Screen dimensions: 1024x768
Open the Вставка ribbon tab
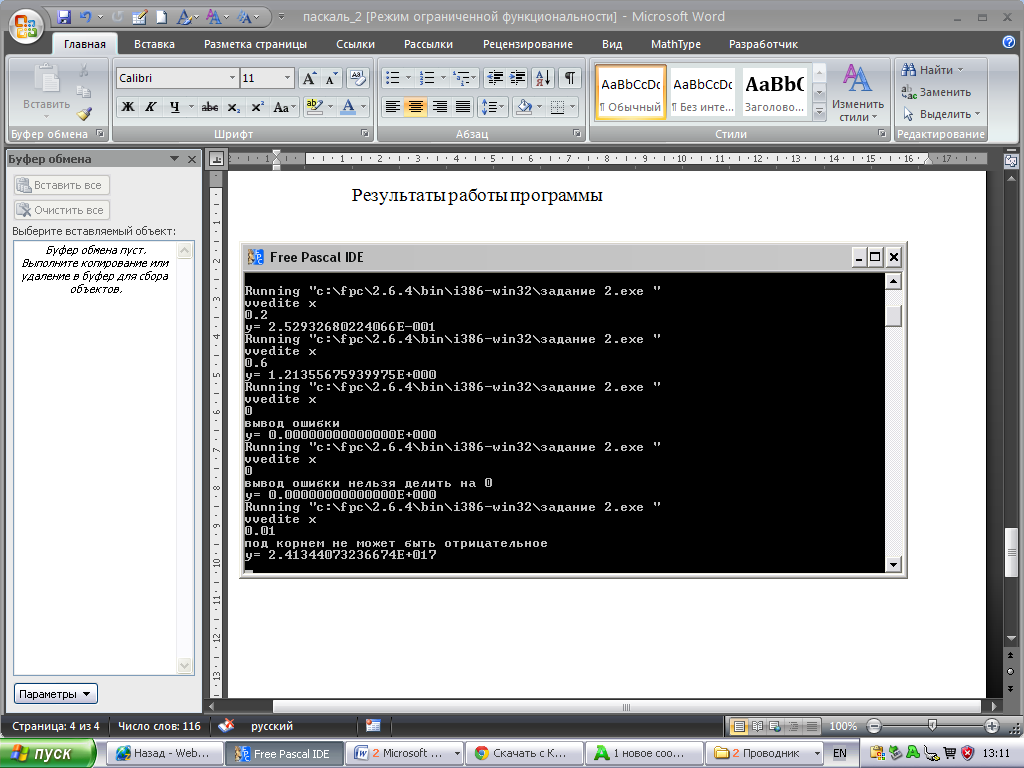154,44
